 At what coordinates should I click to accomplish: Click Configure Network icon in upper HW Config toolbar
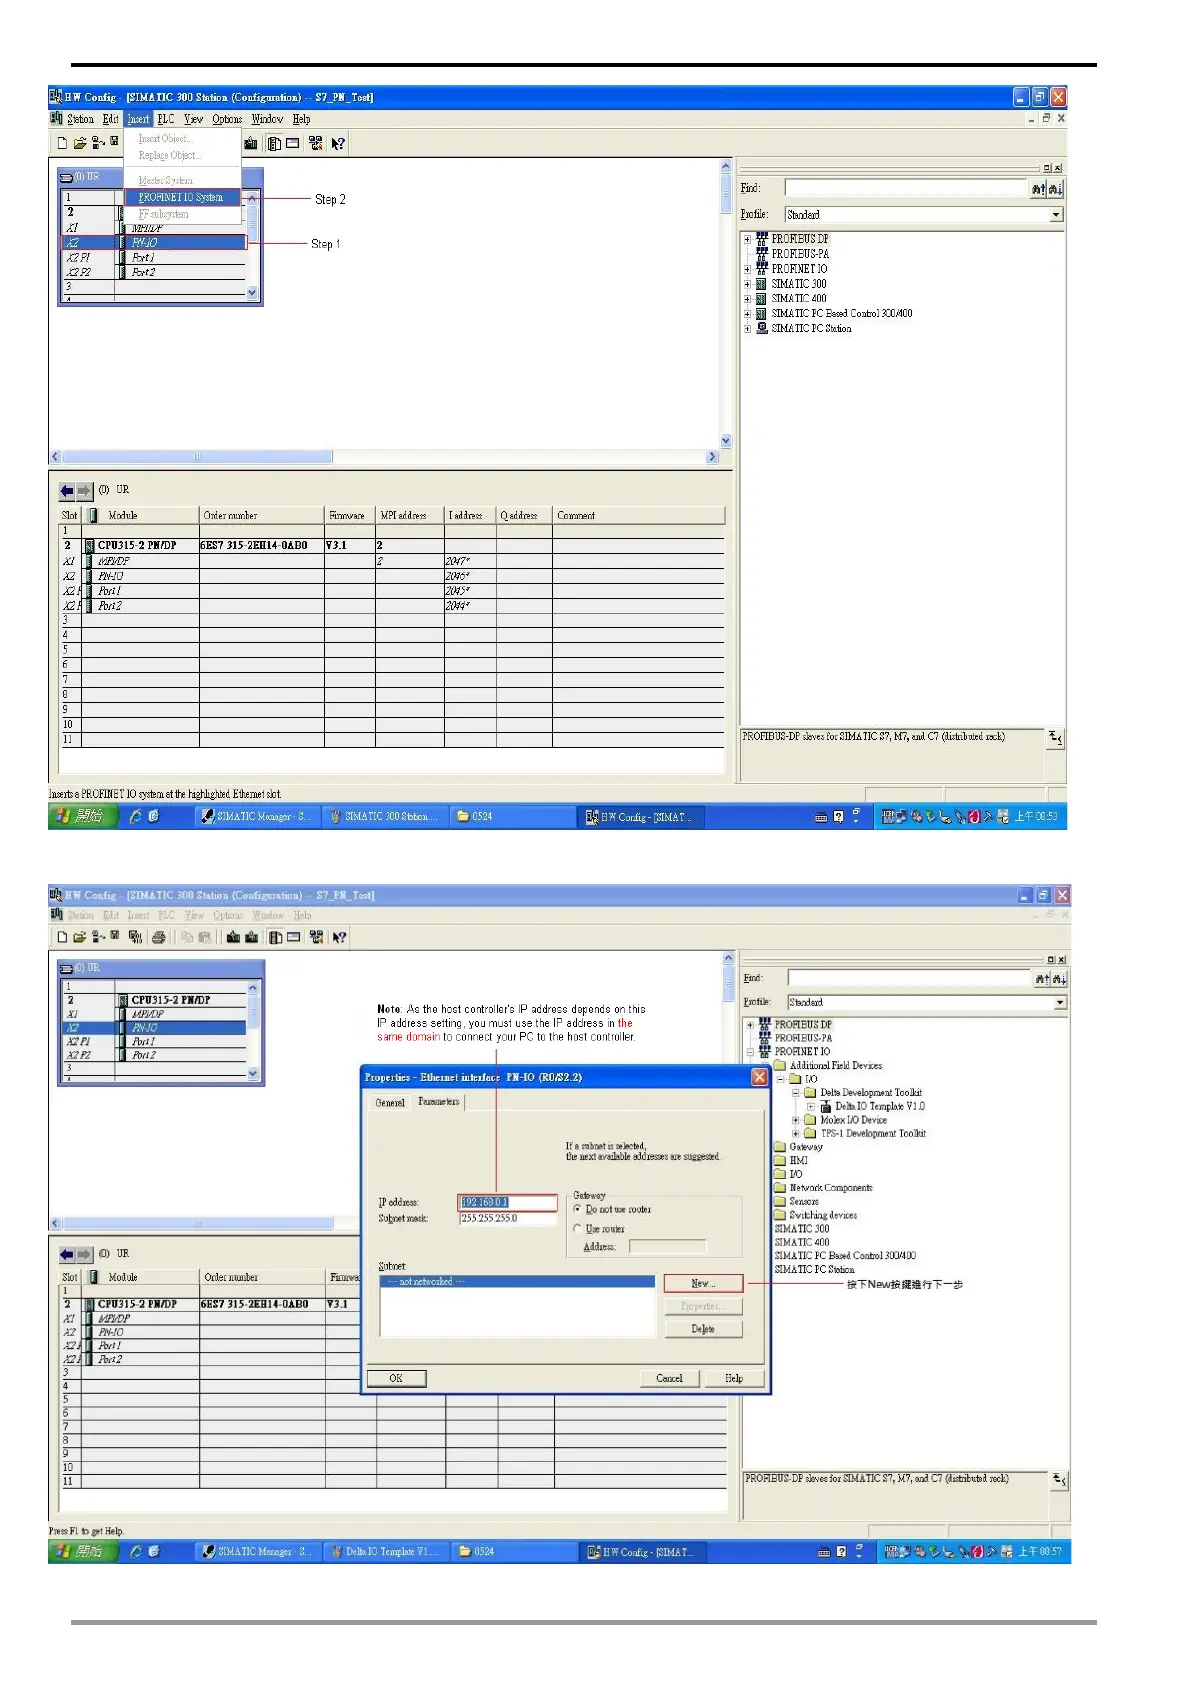pyautogui.click(x=316, y=143)
